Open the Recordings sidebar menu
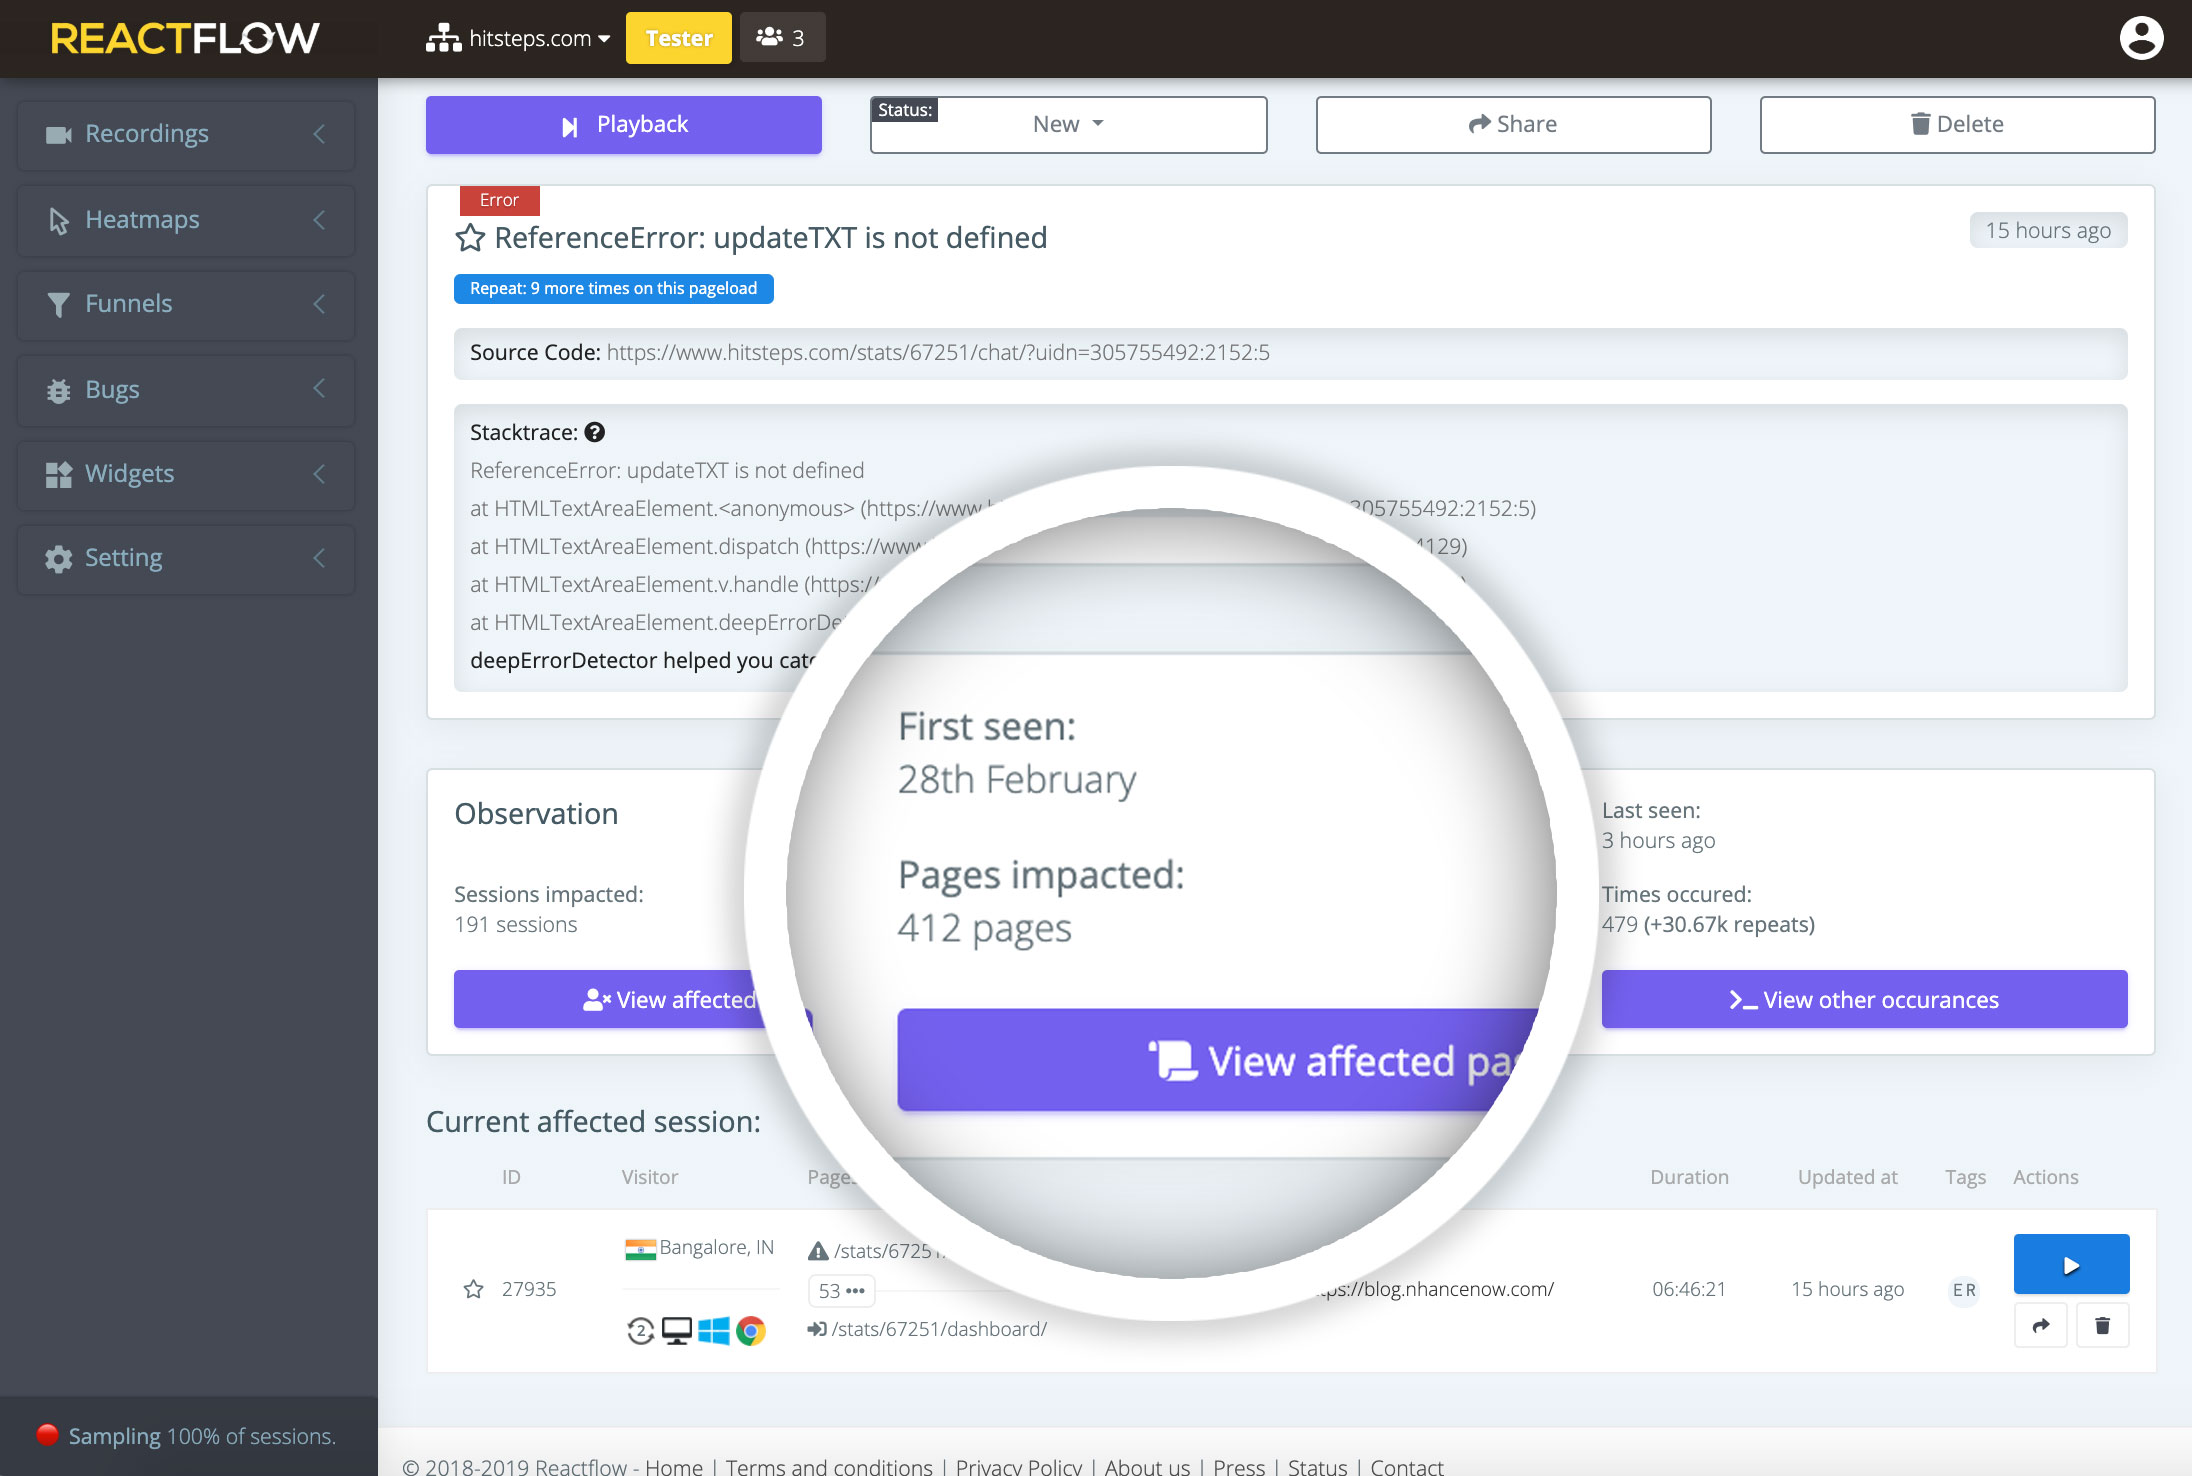 point(186,134)
